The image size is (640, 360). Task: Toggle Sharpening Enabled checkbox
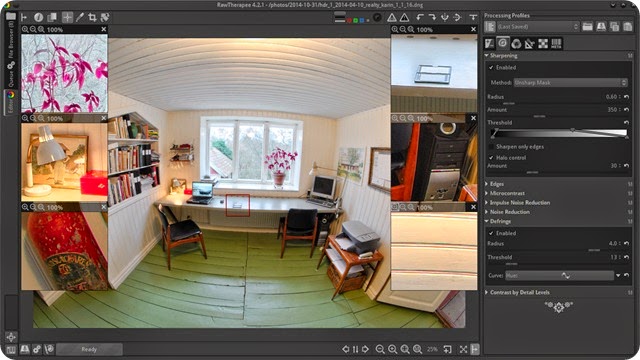(x=491, y=68)
